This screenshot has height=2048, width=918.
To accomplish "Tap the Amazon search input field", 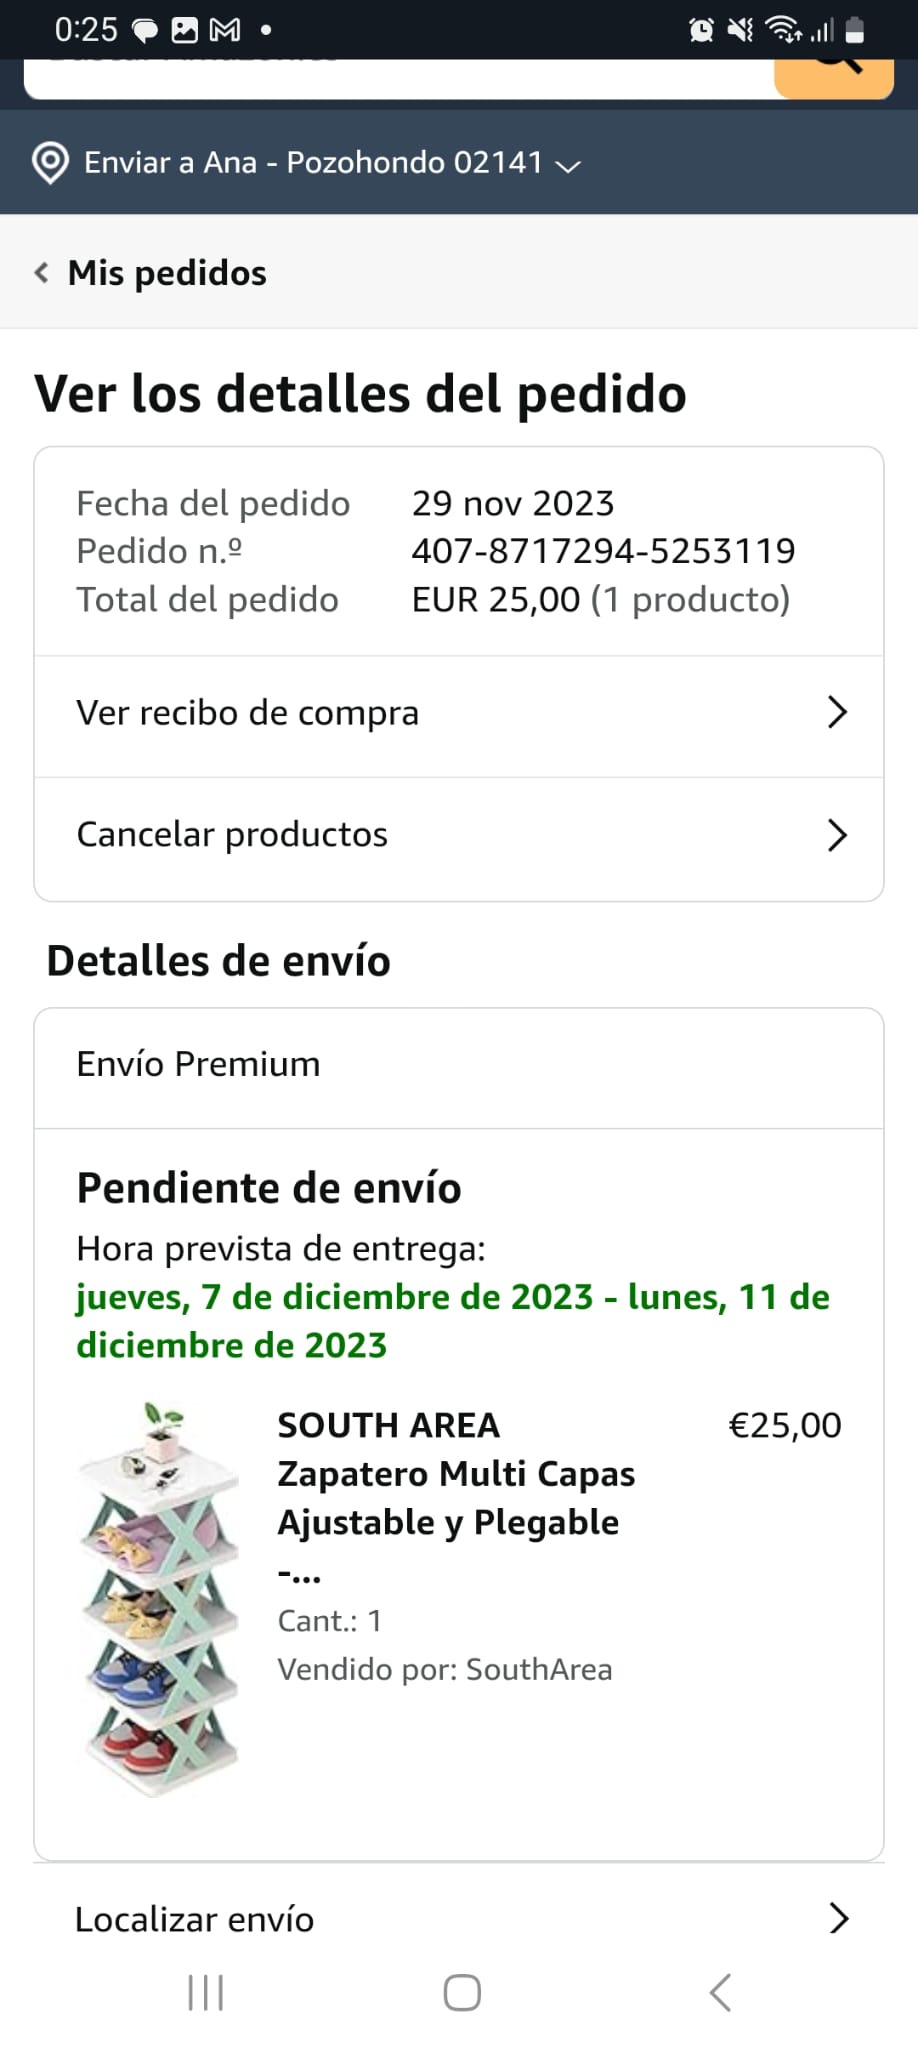I will (x=399, y=78).
